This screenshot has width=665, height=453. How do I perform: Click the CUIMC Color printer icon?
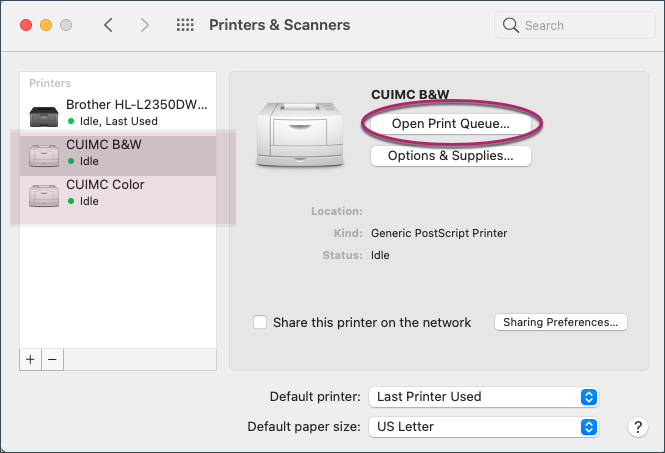[x=43, y=193]
